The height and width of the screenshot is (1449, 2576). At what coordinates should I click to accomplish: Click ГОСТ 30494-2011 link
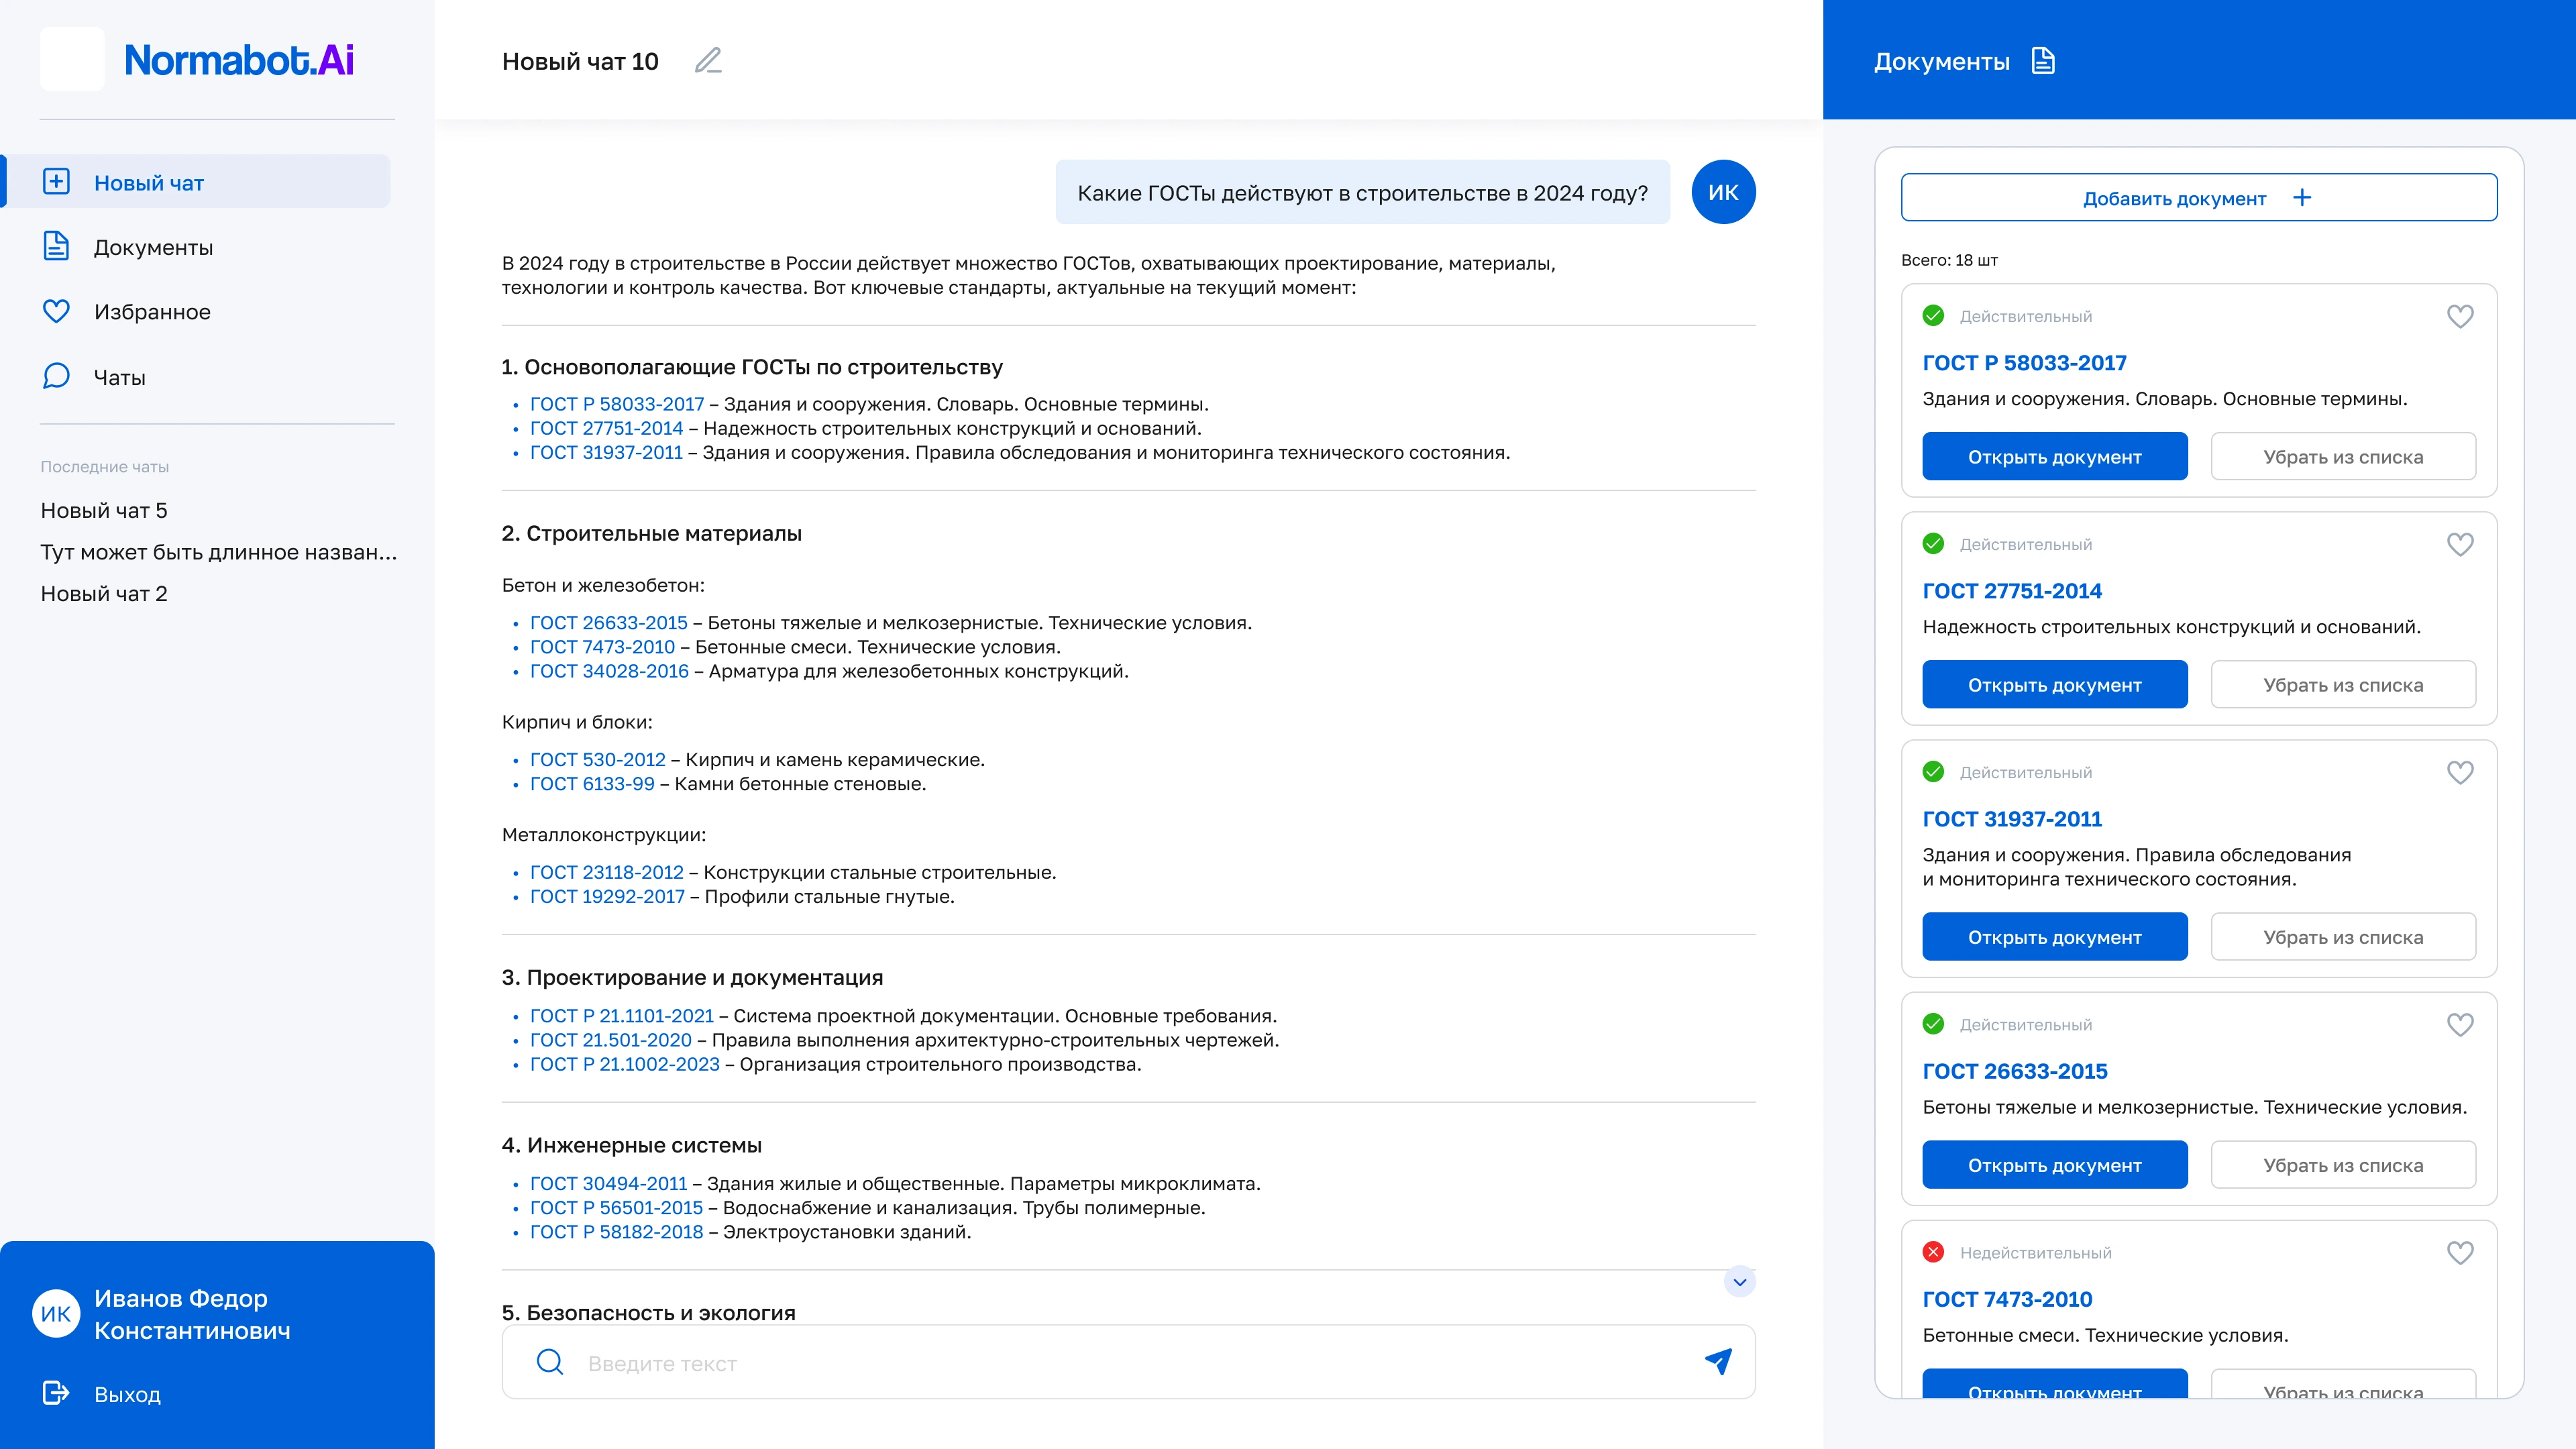click(608, 1184)
